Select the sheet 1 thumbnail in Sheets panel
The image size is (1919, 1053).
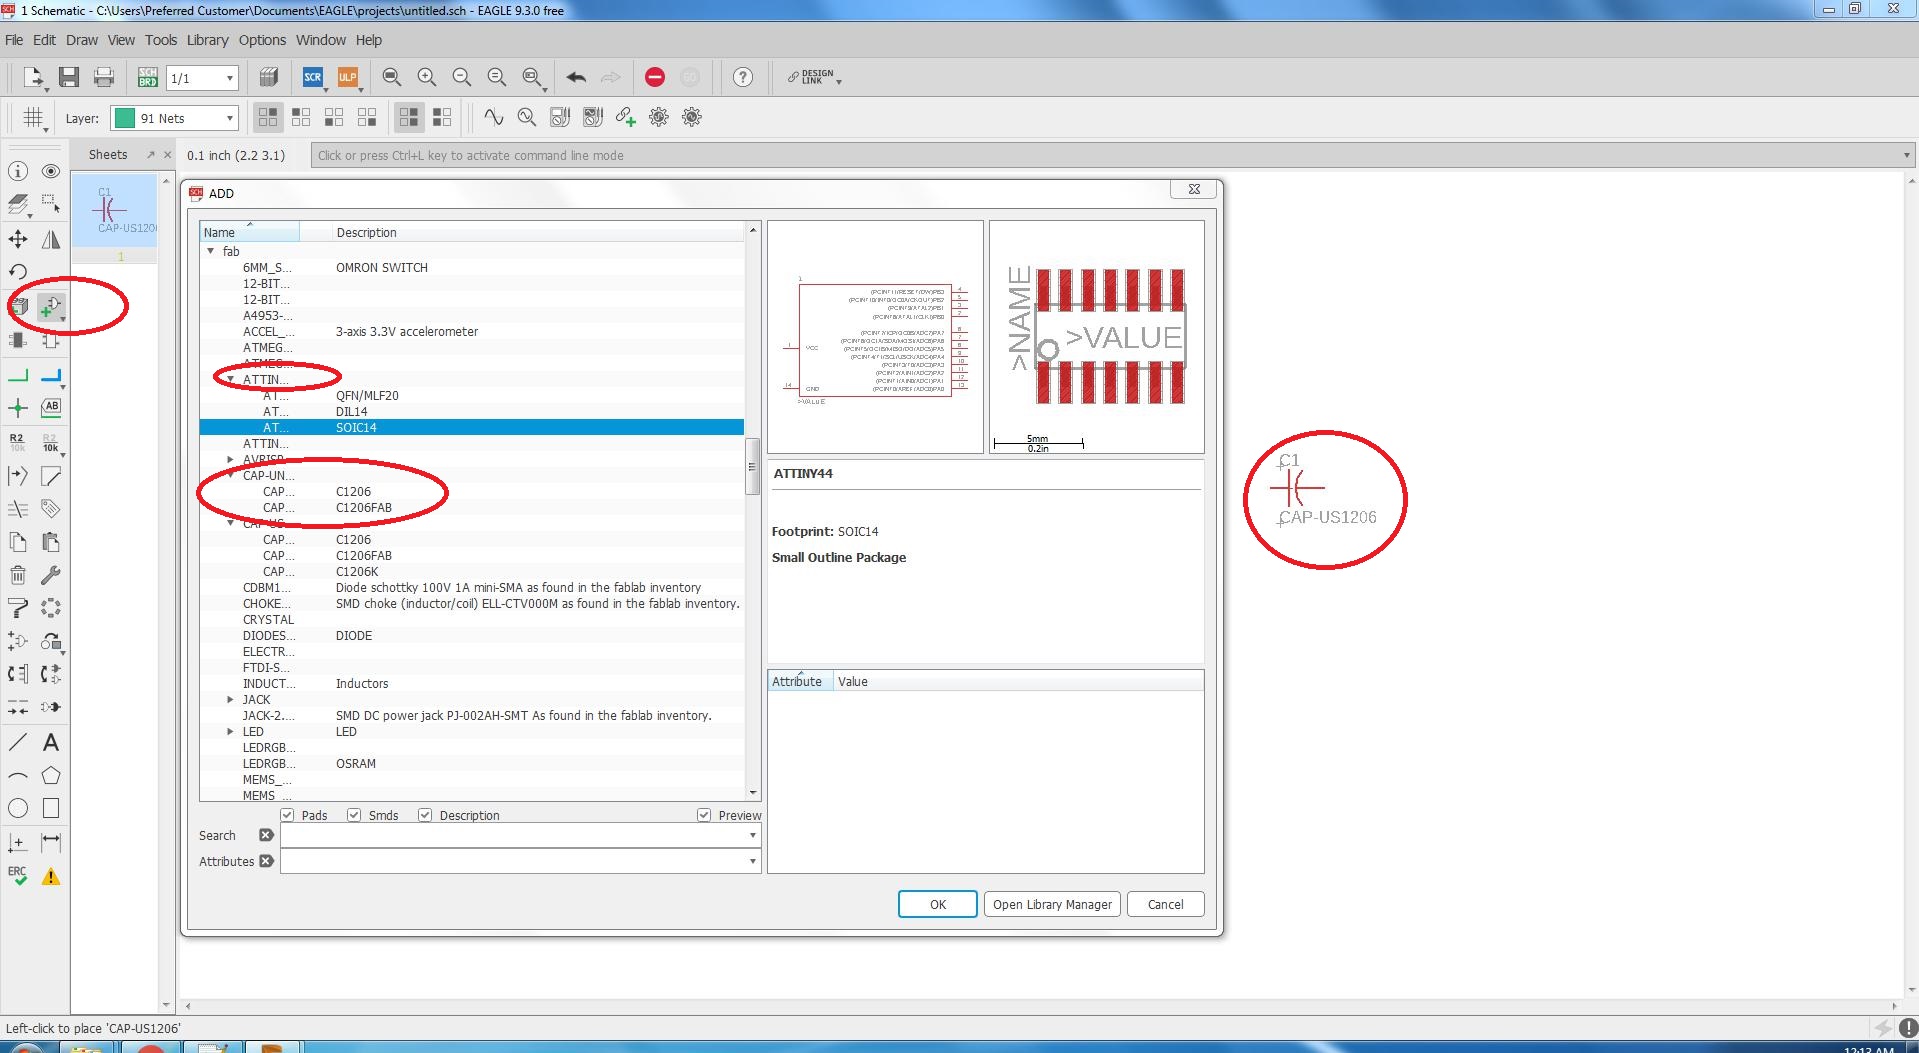(x=115, y=210)
